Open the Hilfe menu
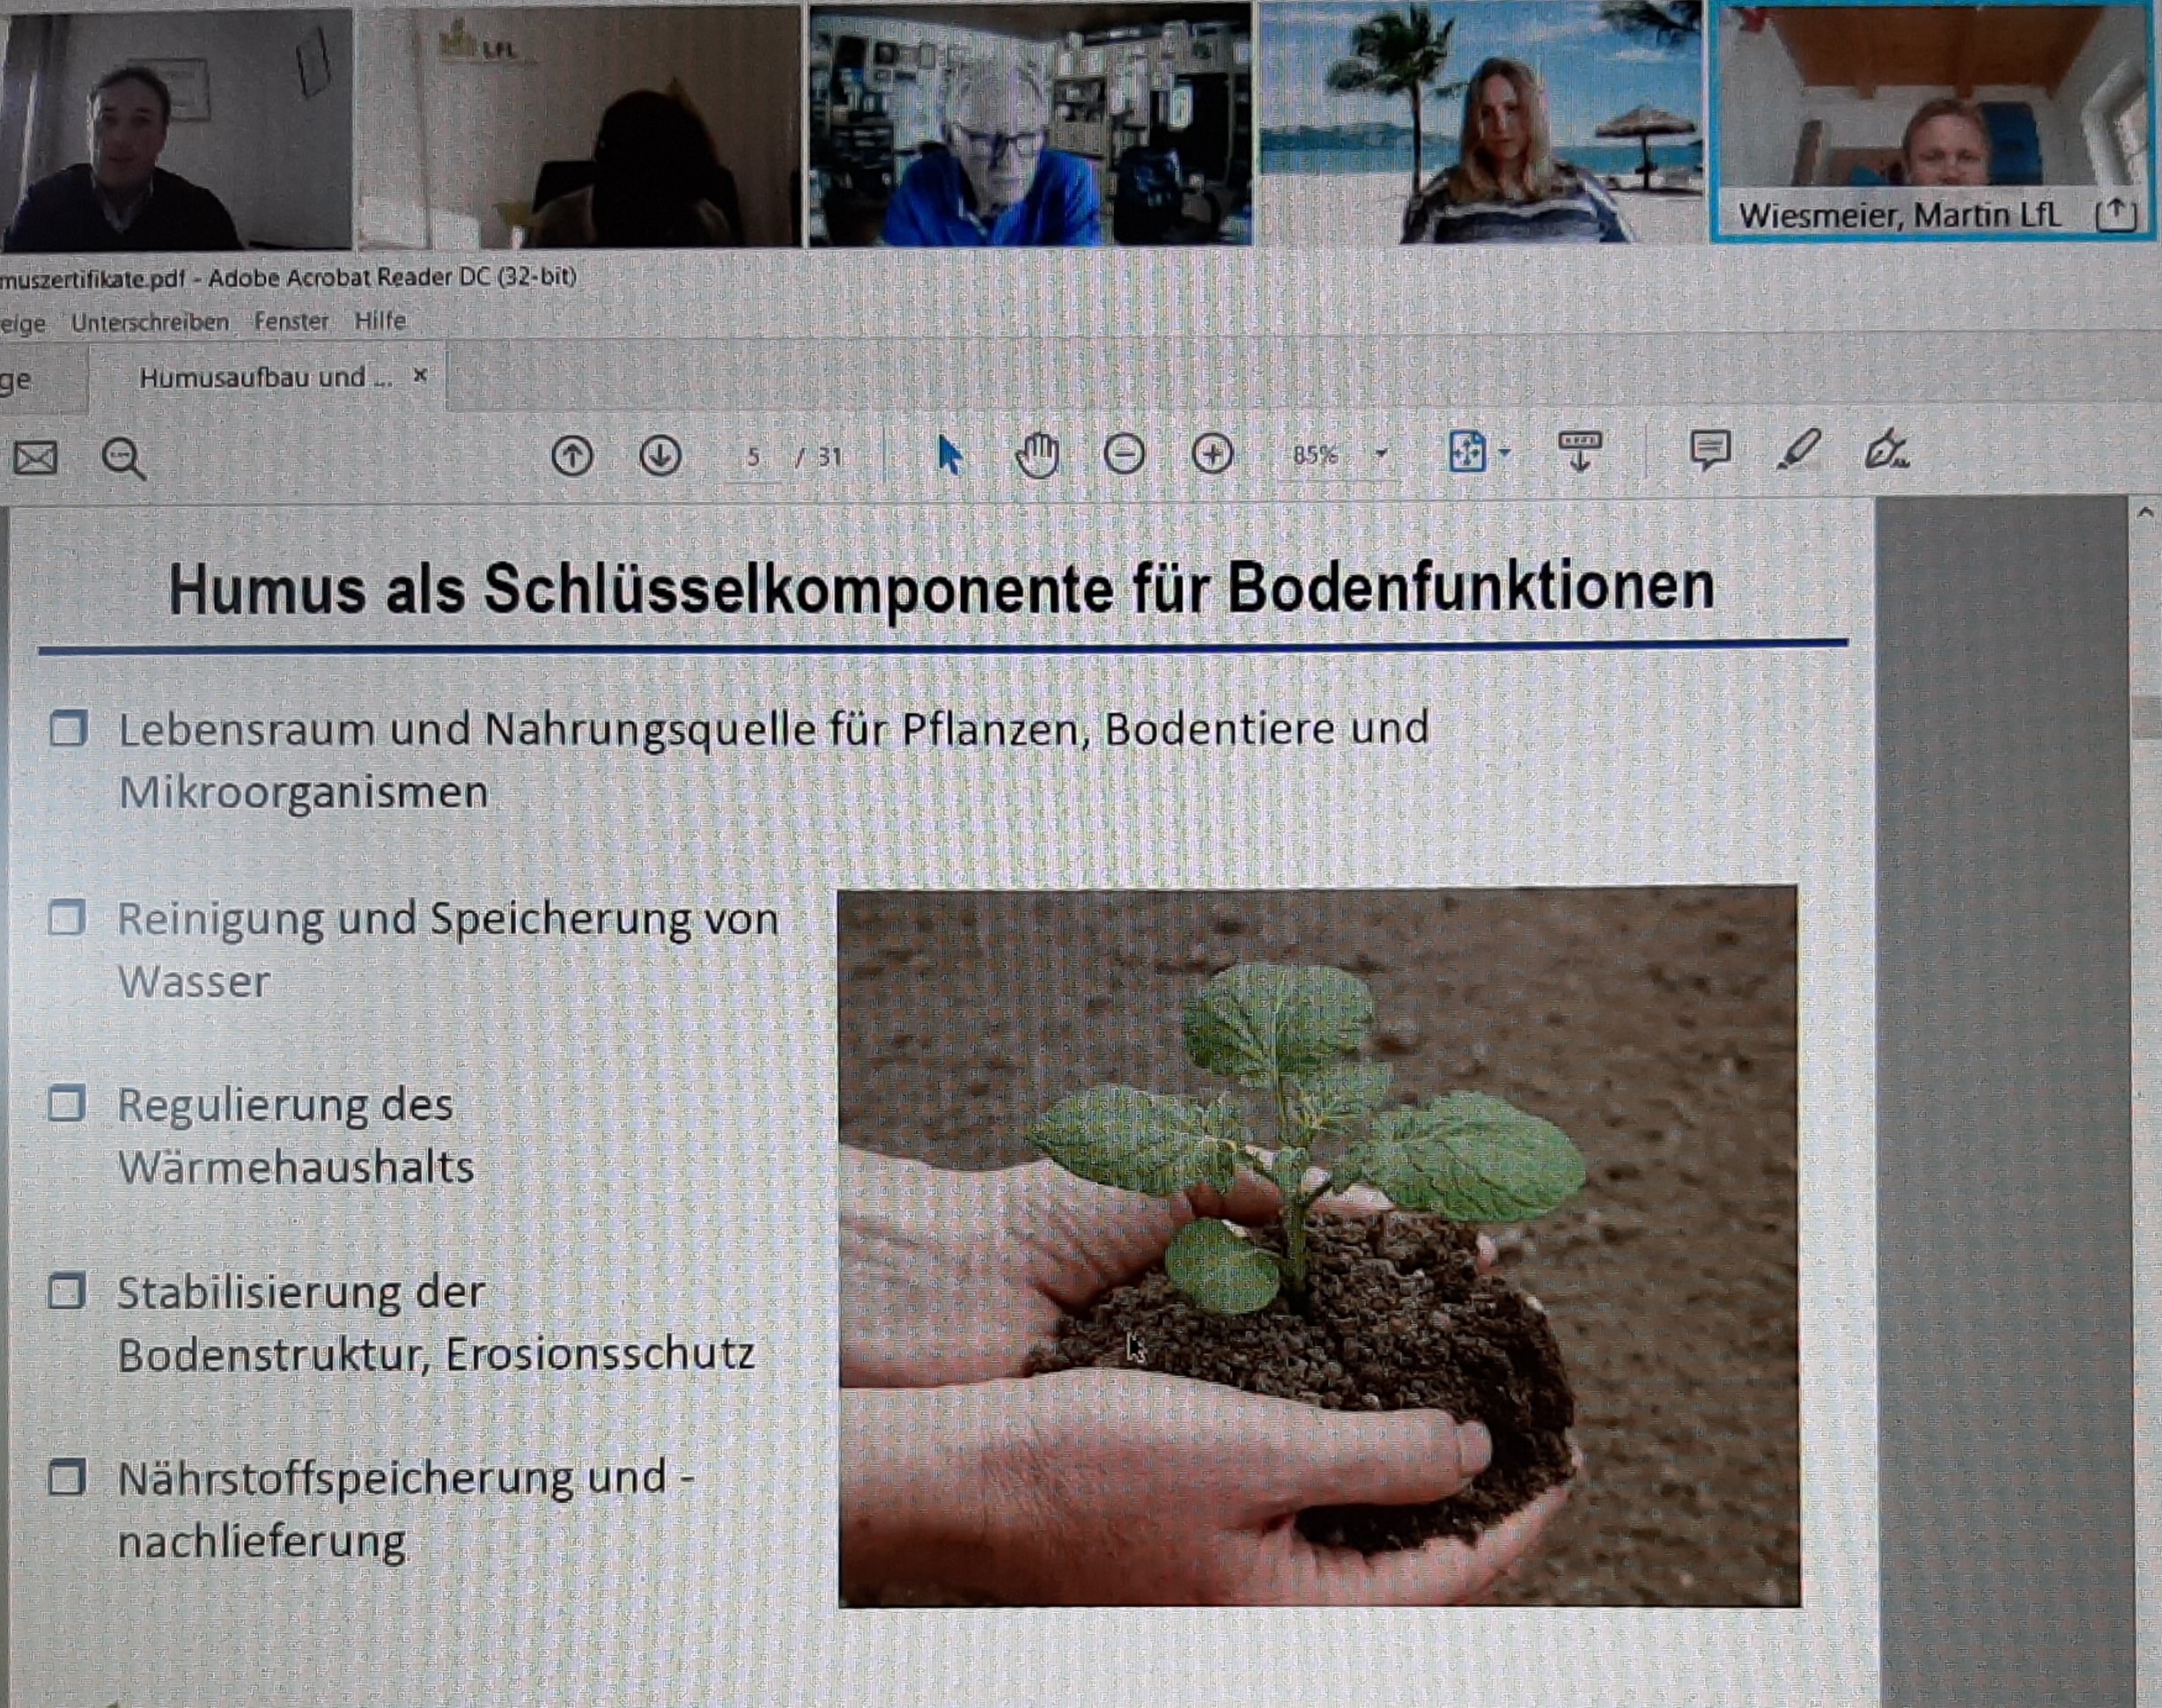The image size is (2162, 1708). pos(380,321)
